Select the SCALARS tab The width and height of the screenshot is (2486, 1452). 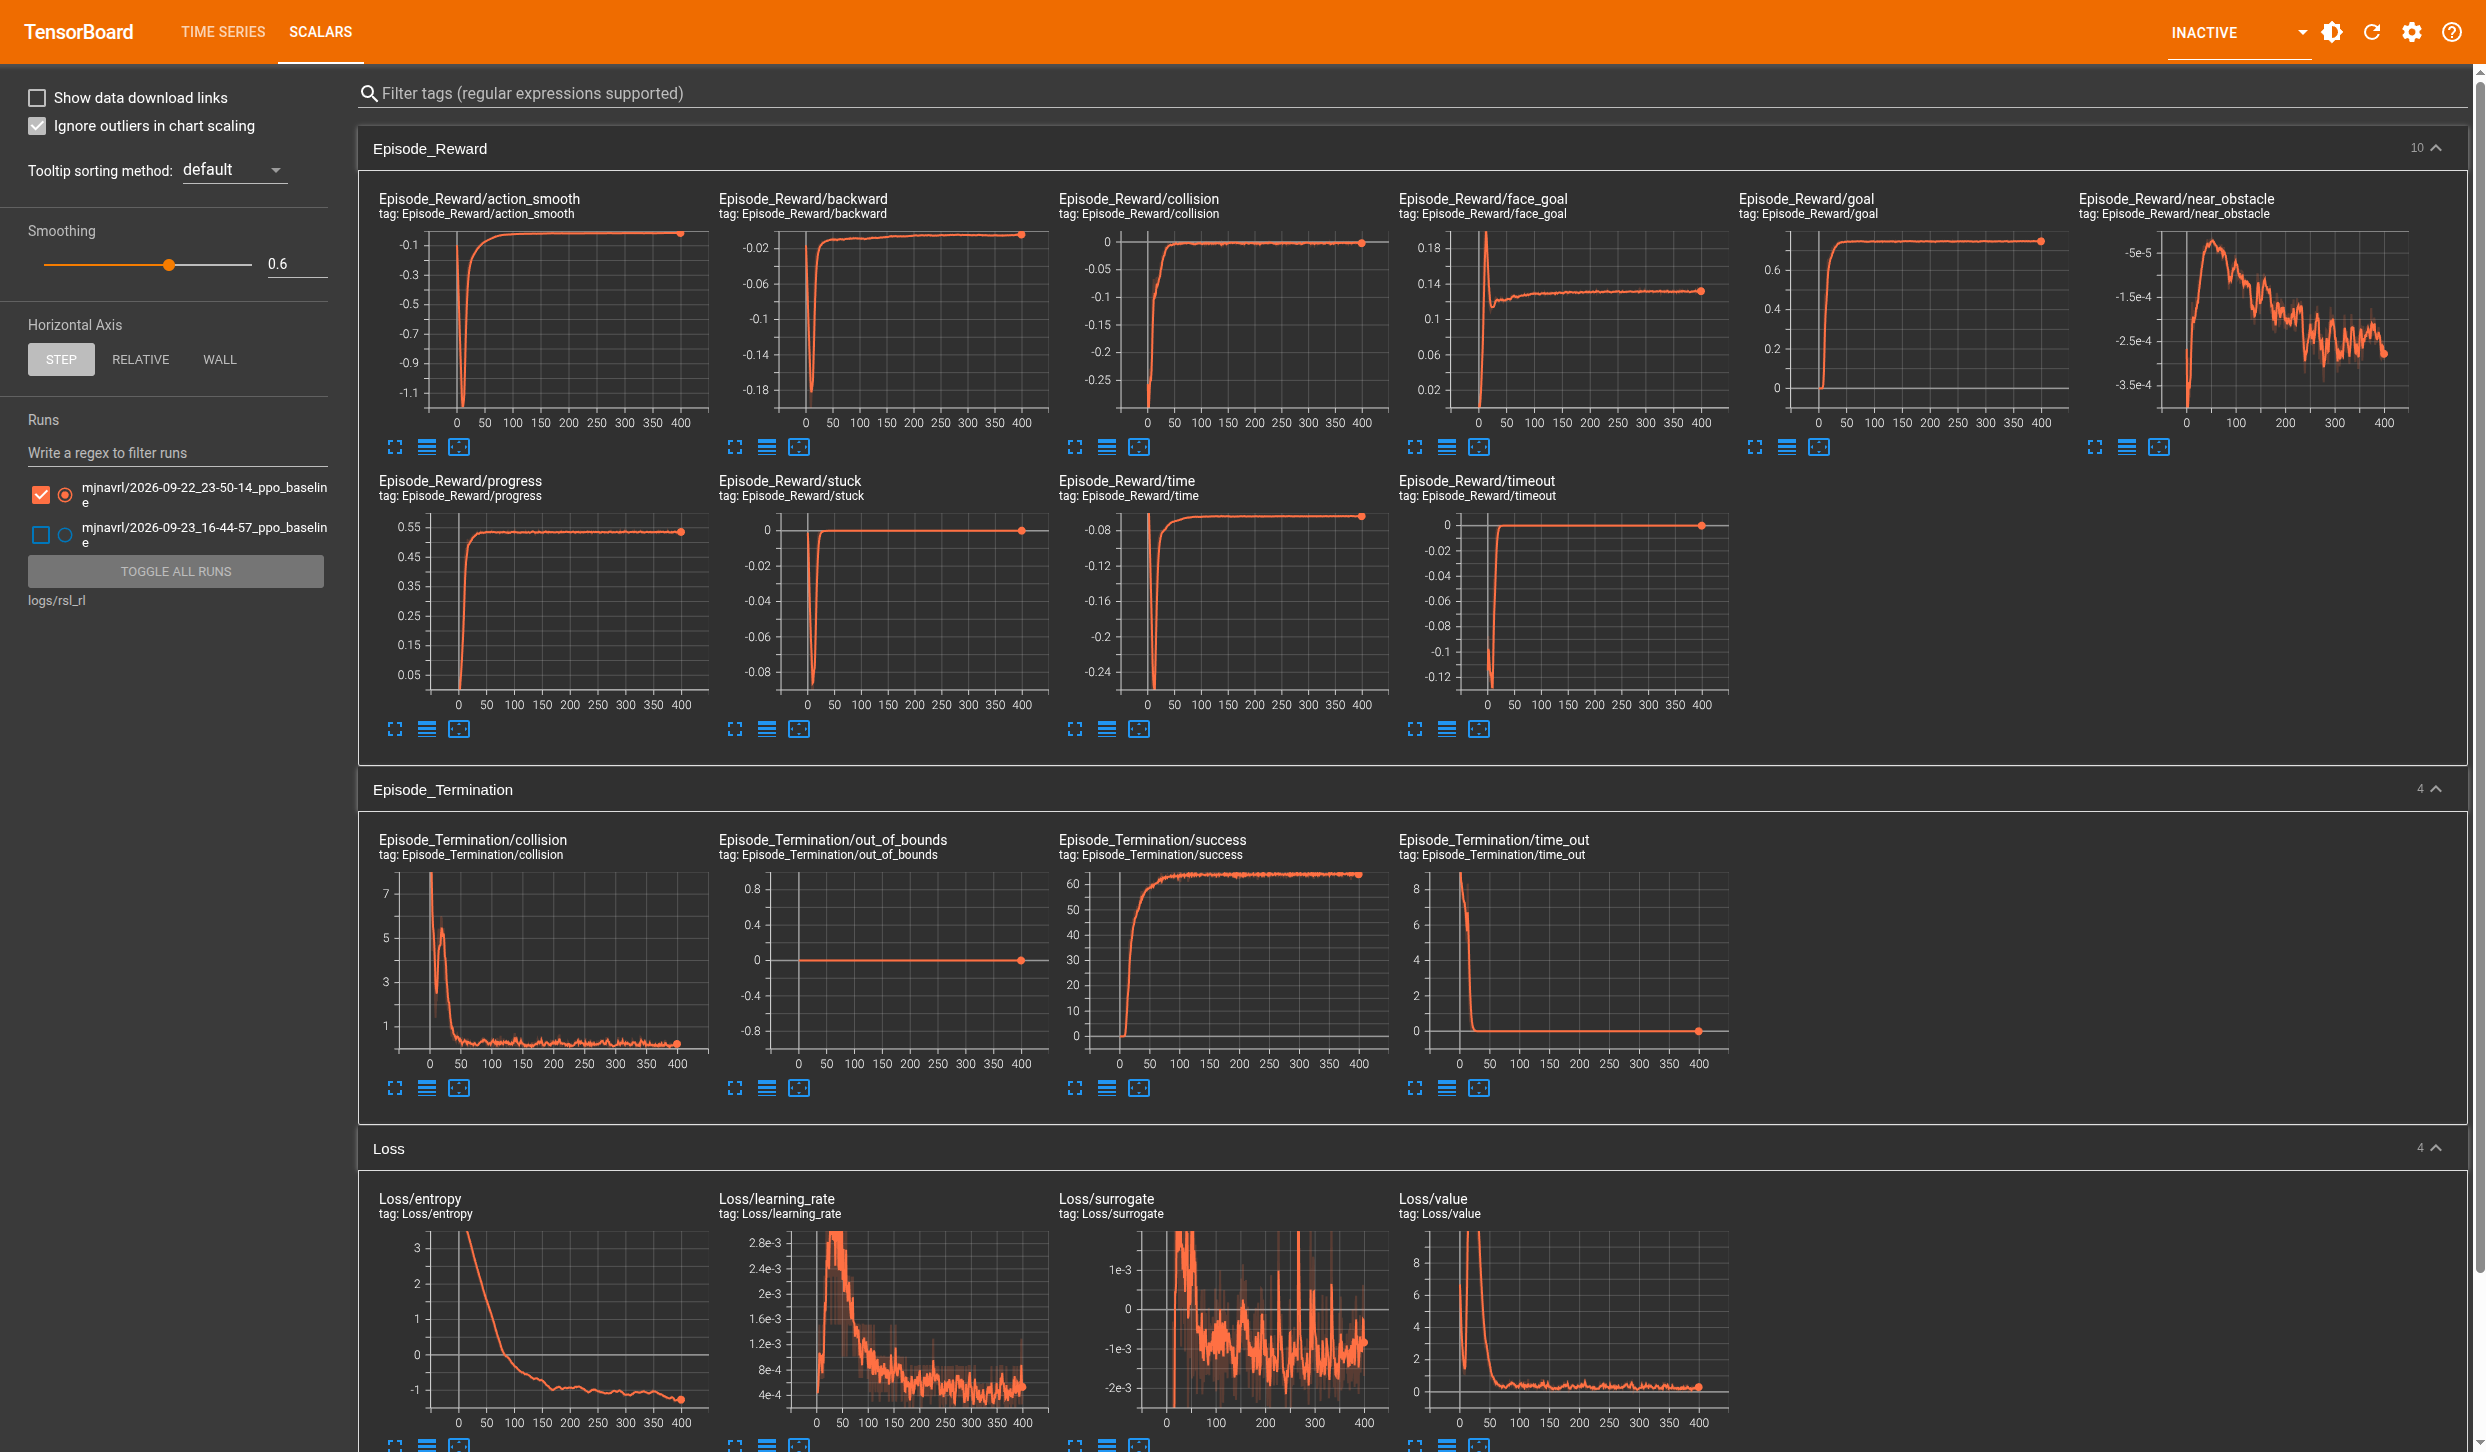[320, 32]
